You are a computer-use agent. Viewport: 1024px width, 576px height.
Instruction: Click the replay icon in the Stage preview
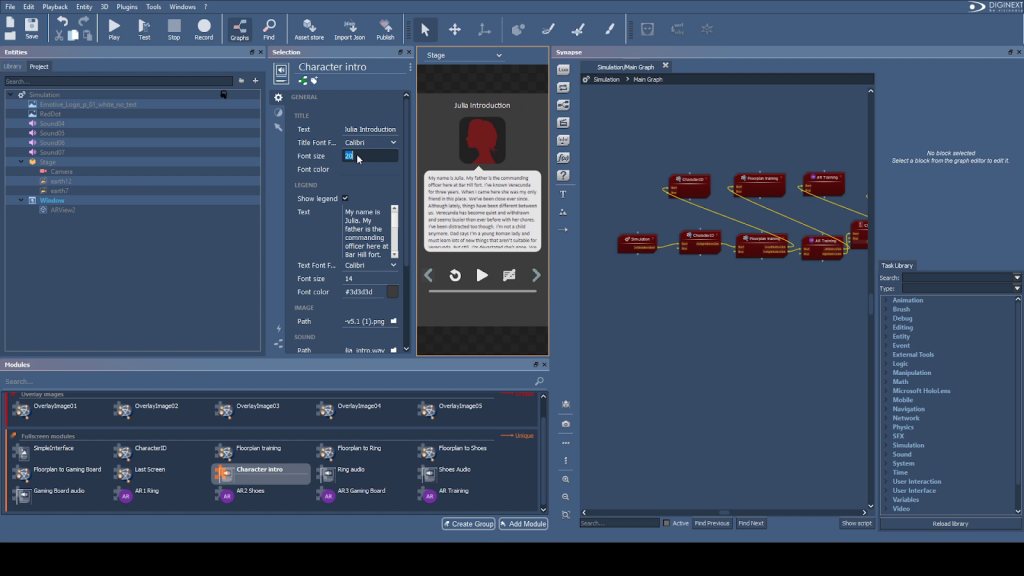point(455,275)
